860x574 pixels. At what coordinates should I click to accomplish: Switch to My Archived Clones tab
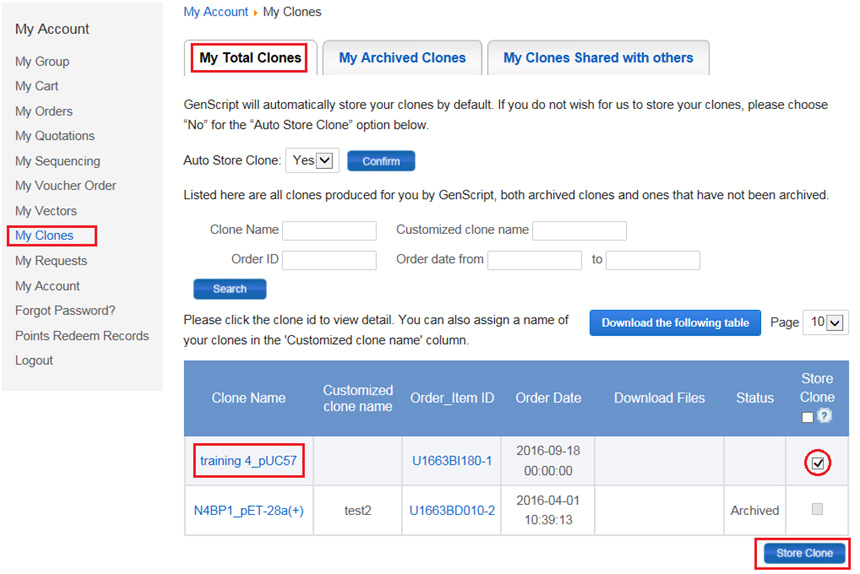[402, 58]
